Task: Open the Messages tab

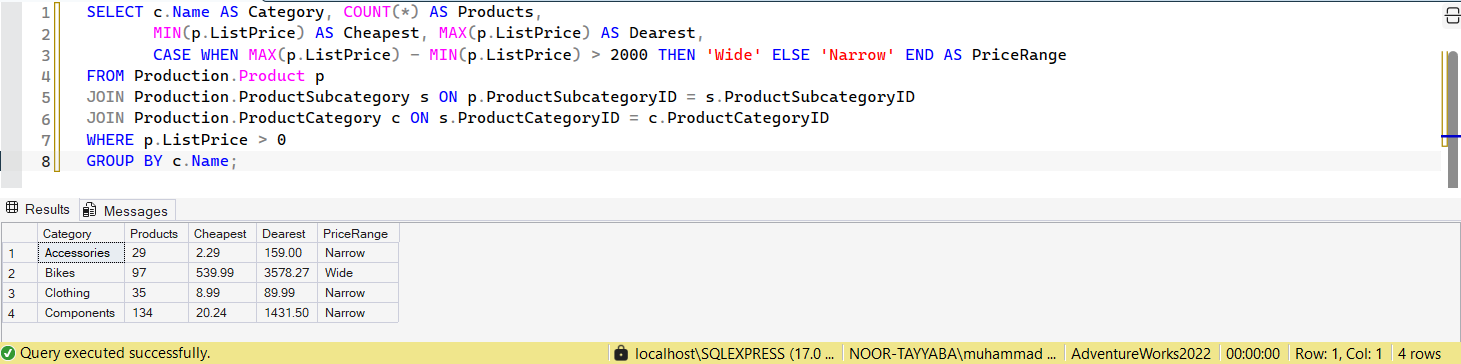Action: (x=126, y=210)
